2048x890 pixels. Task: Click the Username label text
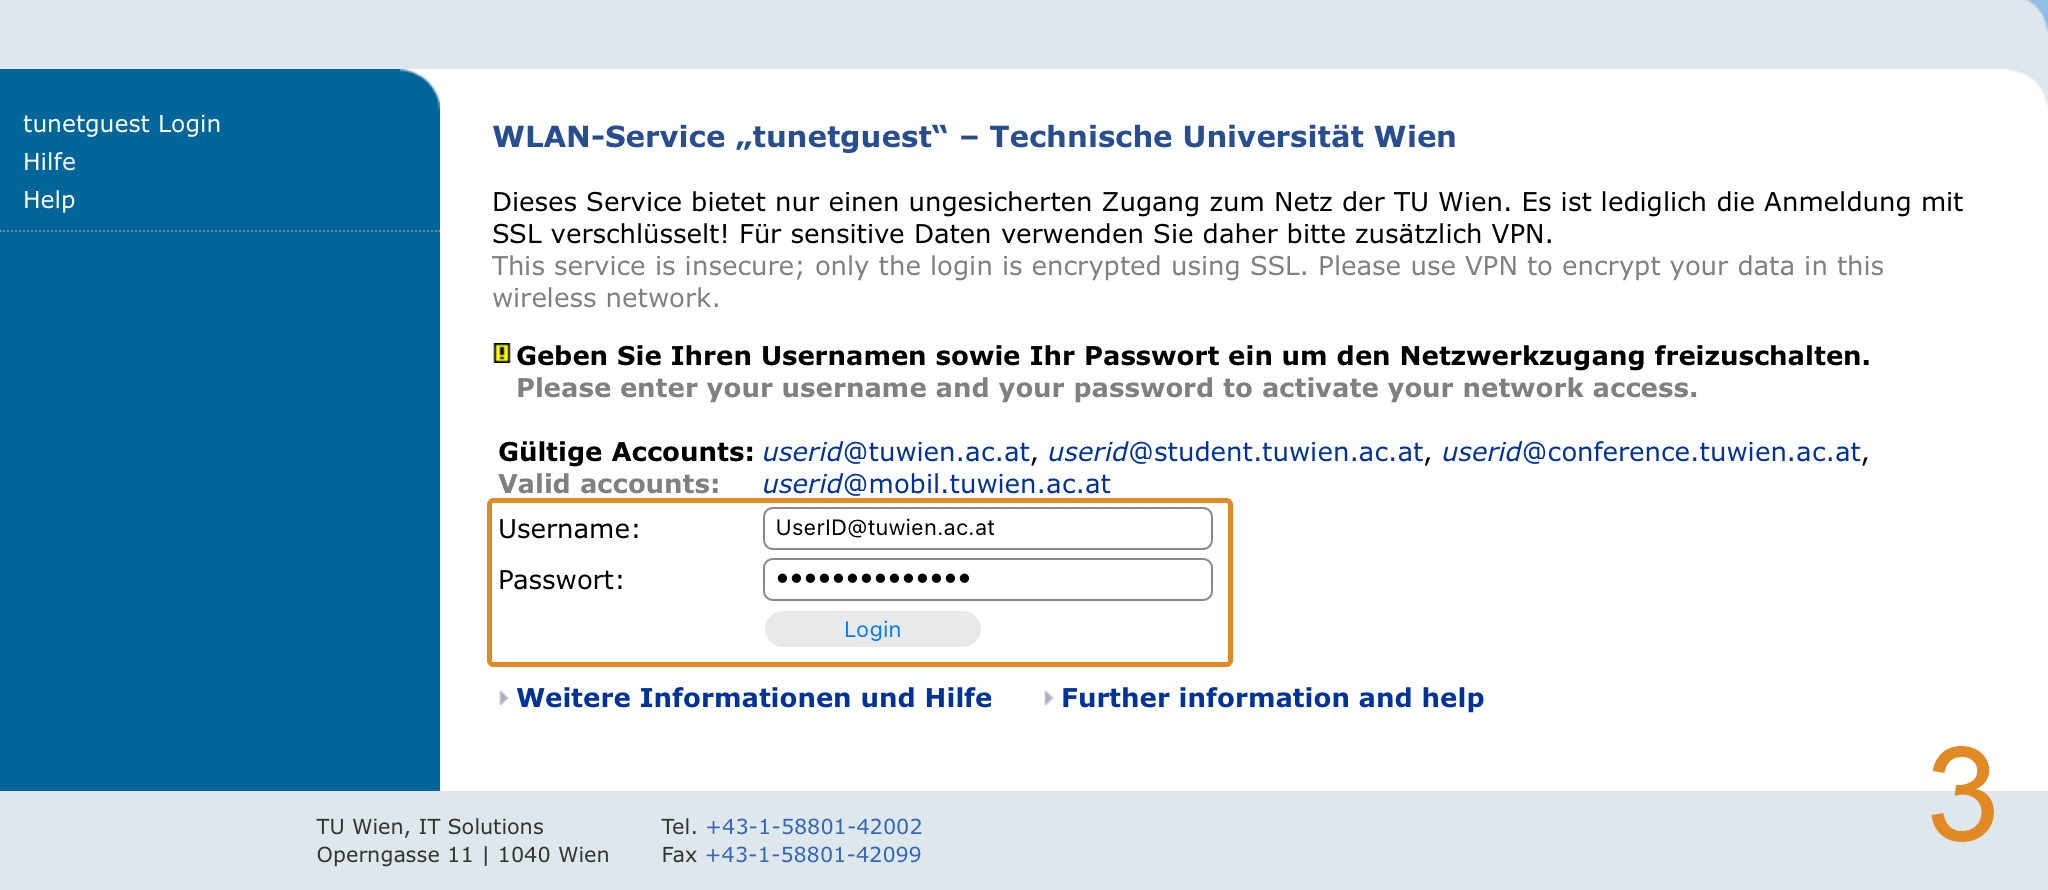pos(569,529)
